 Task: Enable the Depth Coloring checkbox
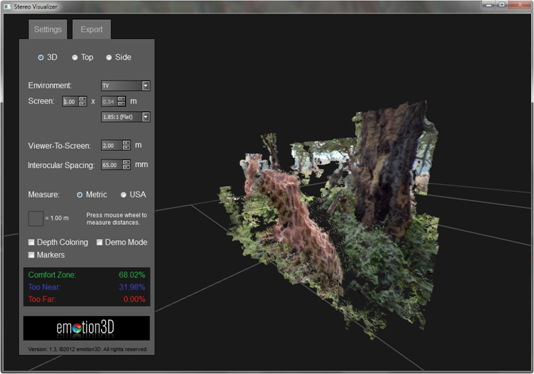point(31,242)
